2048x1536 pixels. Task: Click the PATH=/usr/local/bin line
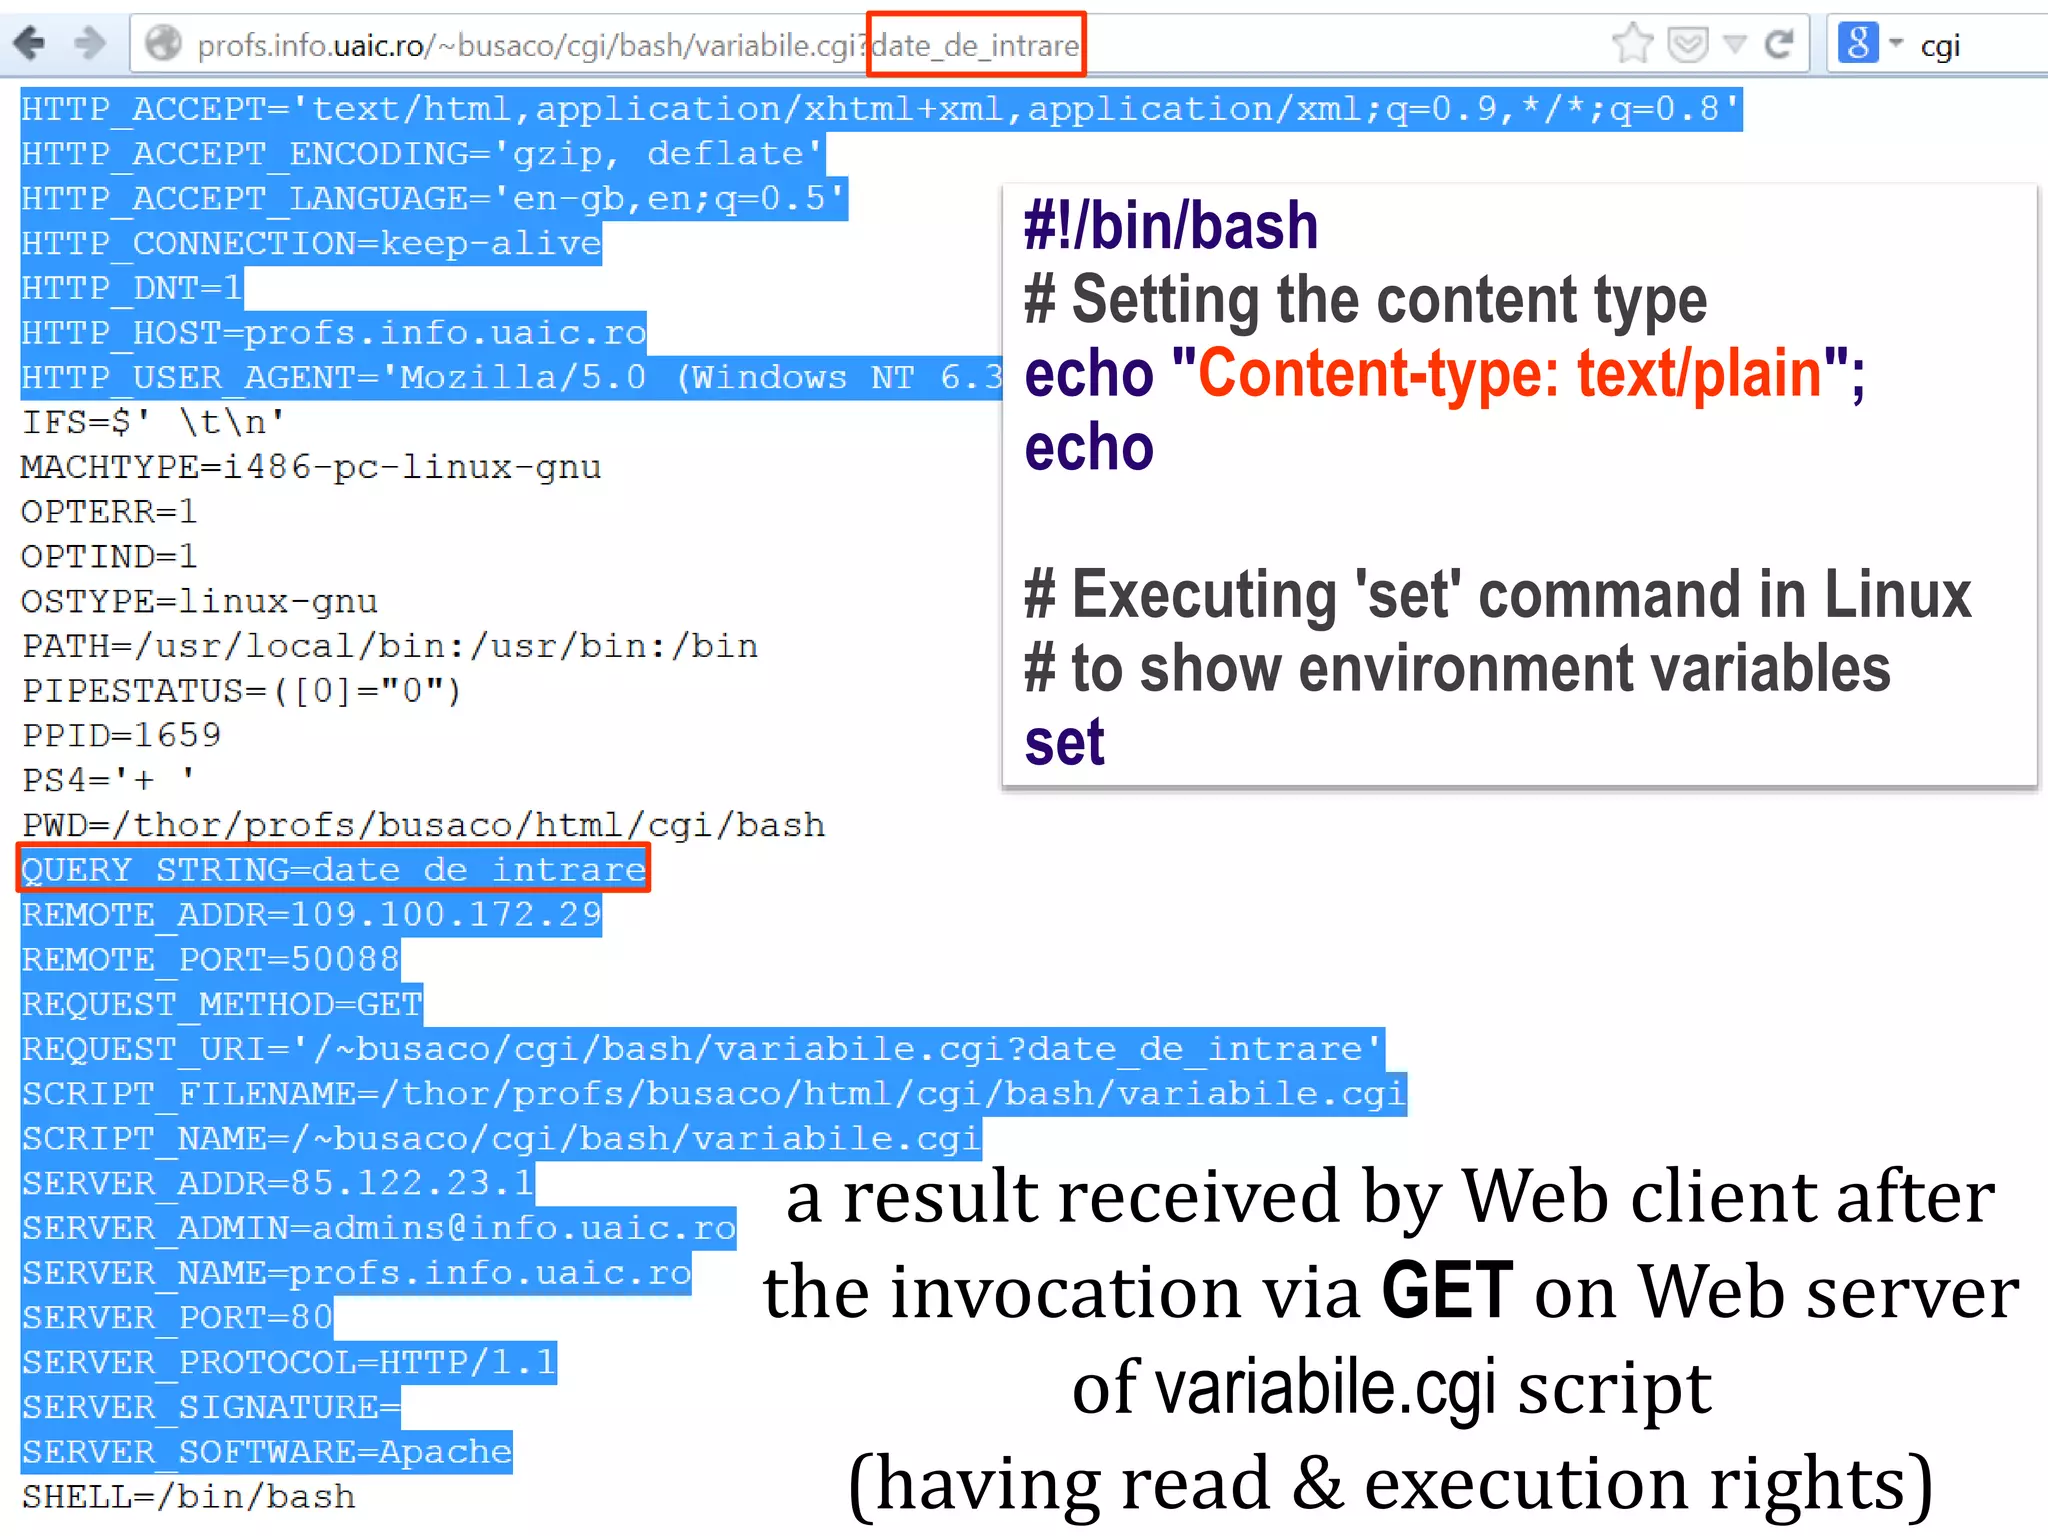click(x=390, y=647)
